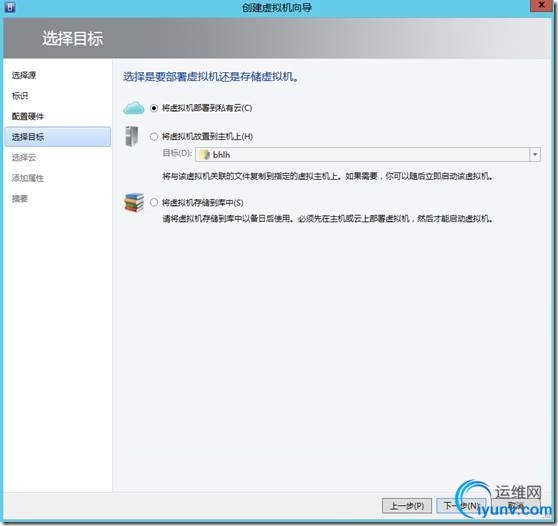Click 下一步(N) button
558x526 pixels.
pos(461,505)
